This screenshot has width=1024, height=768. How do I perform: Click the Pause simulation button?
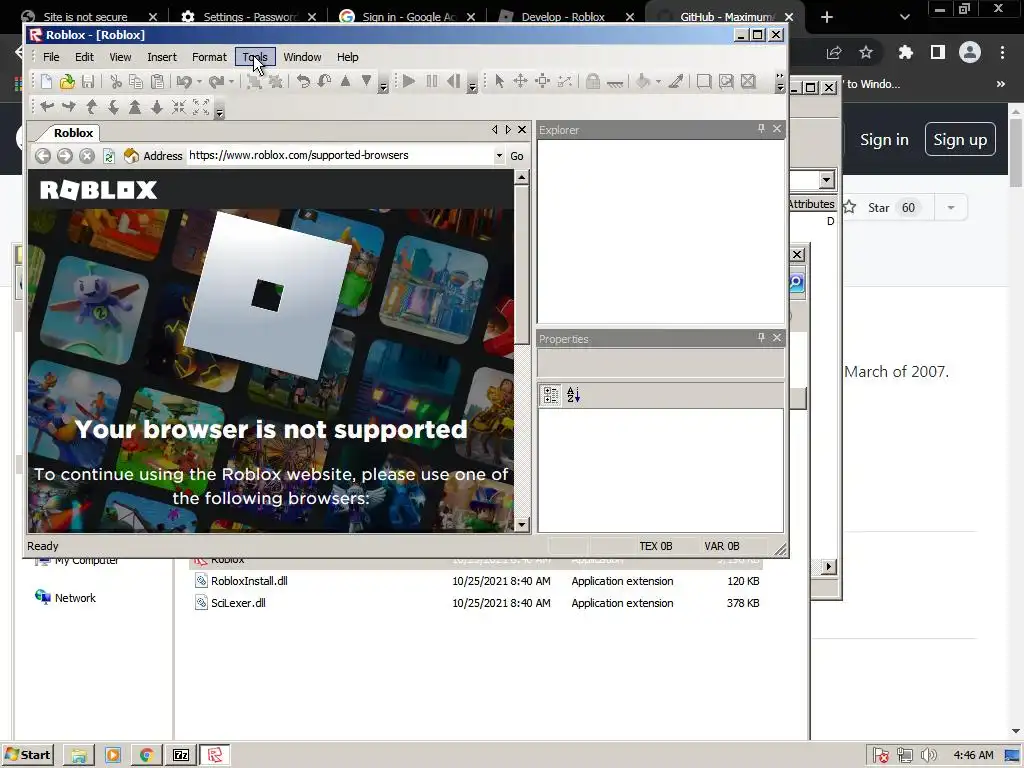coord(432,82)
